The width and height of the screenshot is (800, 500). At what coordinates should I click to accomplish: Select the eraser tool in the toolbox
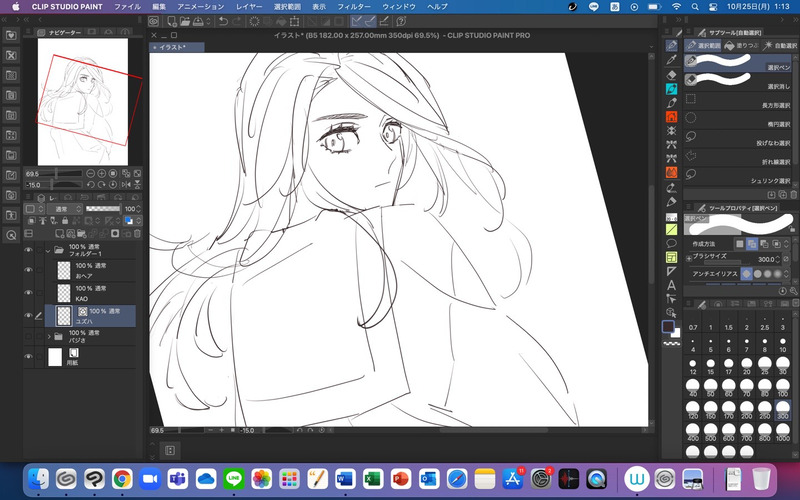(x=672, y=74)
